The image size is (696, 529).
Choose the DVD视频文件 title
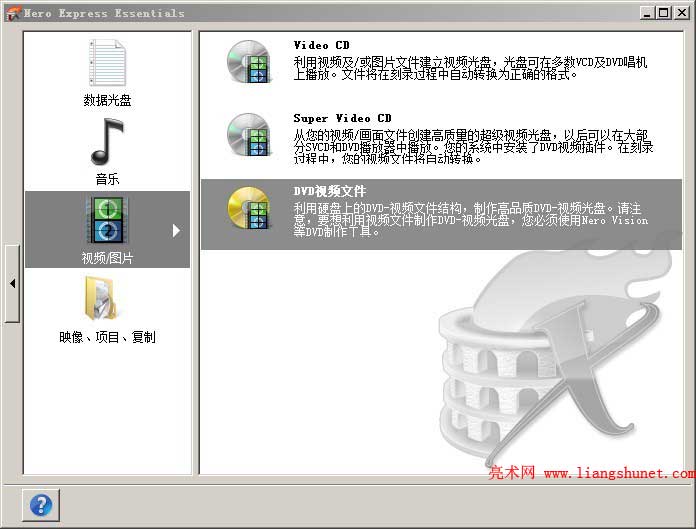329,191
